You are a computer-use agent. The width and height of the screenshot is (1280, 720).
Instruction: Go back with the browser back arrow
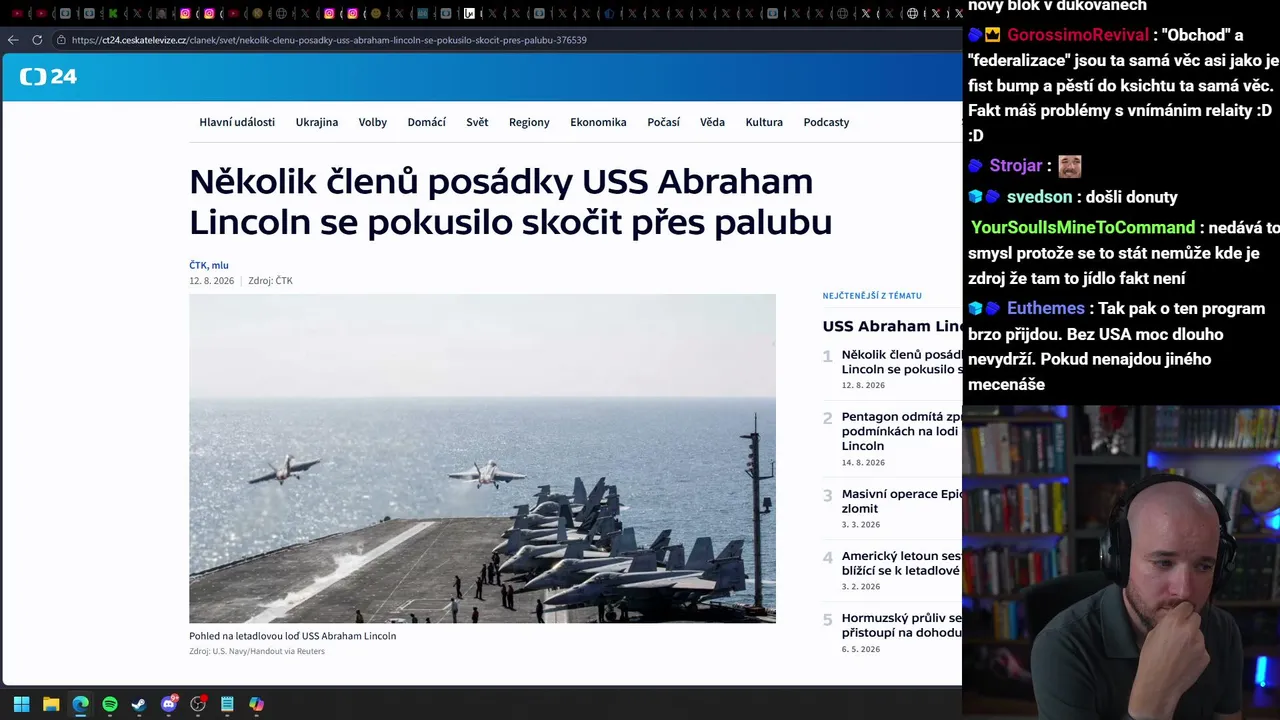(x=13, y=40)
